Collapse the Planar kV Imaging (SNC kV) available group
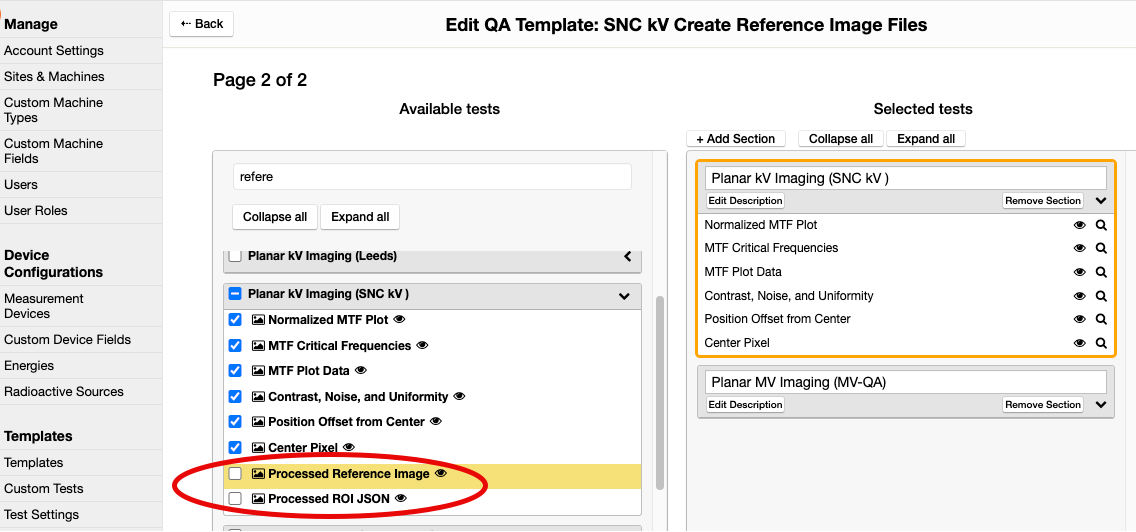Viewport: 1136px width, 532px height. coord(624,296)
